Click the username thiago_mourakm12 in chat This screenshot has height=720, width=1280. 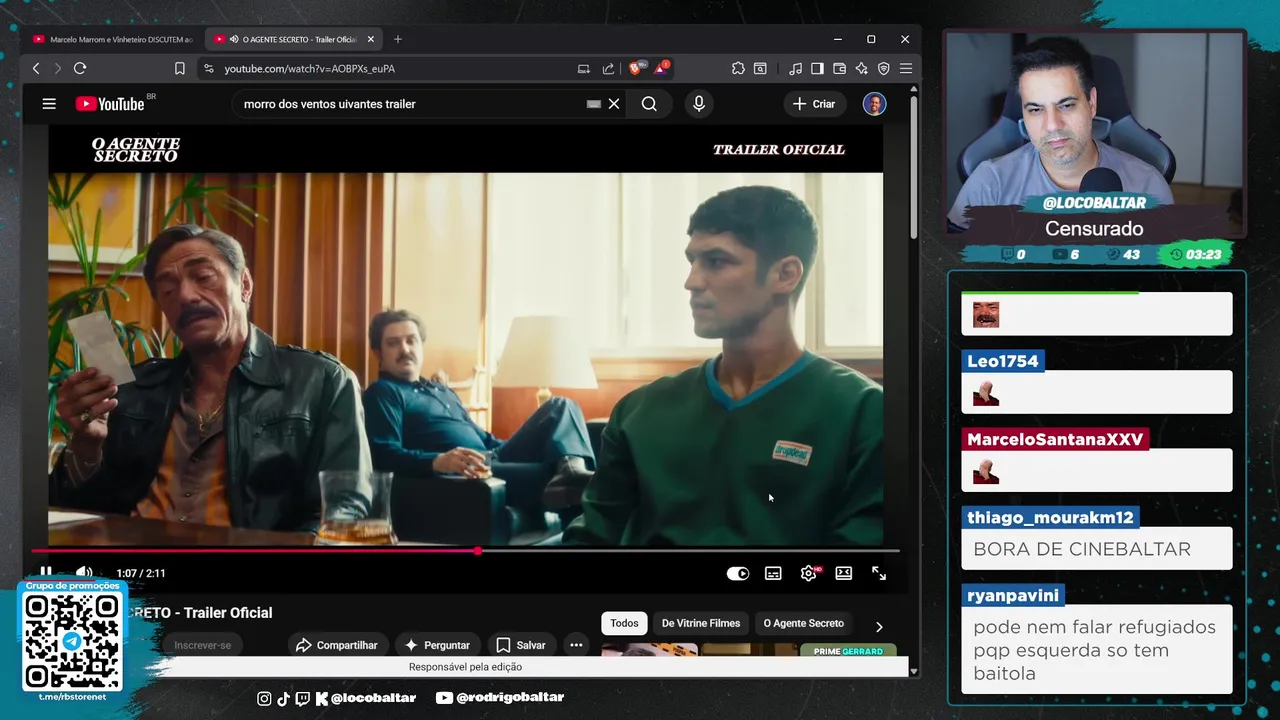[x=1050, y=517]
